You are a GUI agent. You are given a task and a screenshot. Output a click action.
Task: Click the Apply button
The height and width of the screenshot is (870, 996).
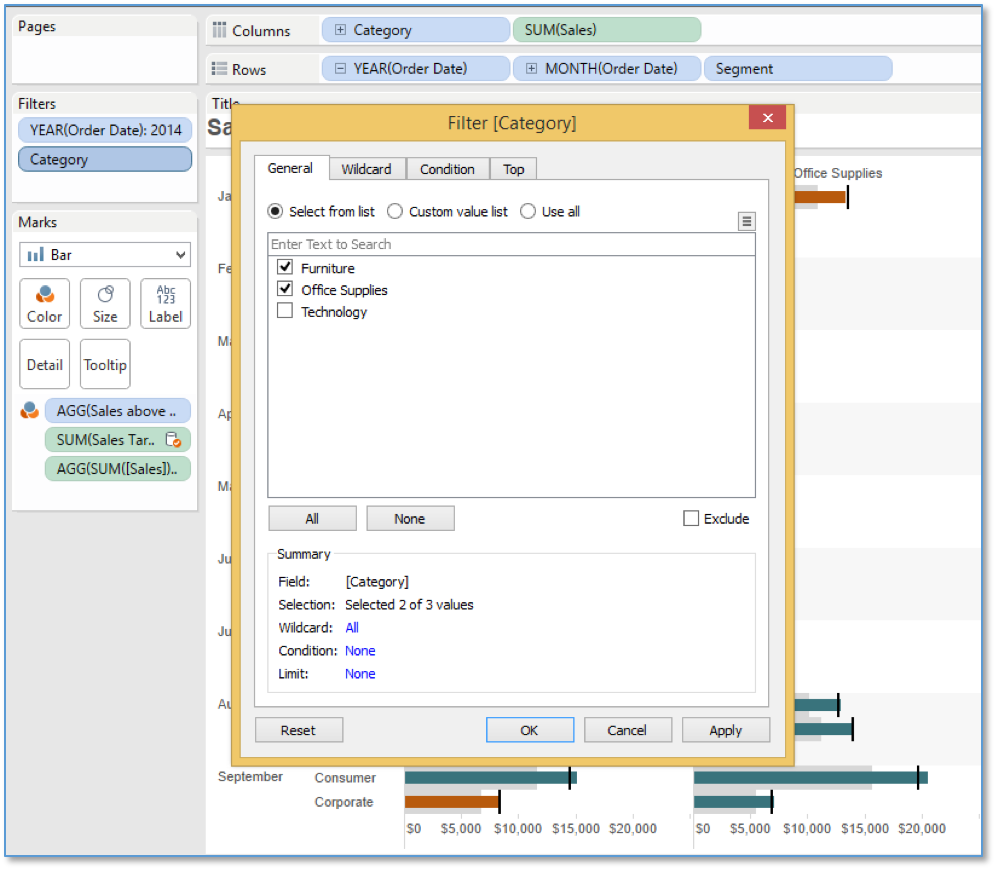click(725, 730)
